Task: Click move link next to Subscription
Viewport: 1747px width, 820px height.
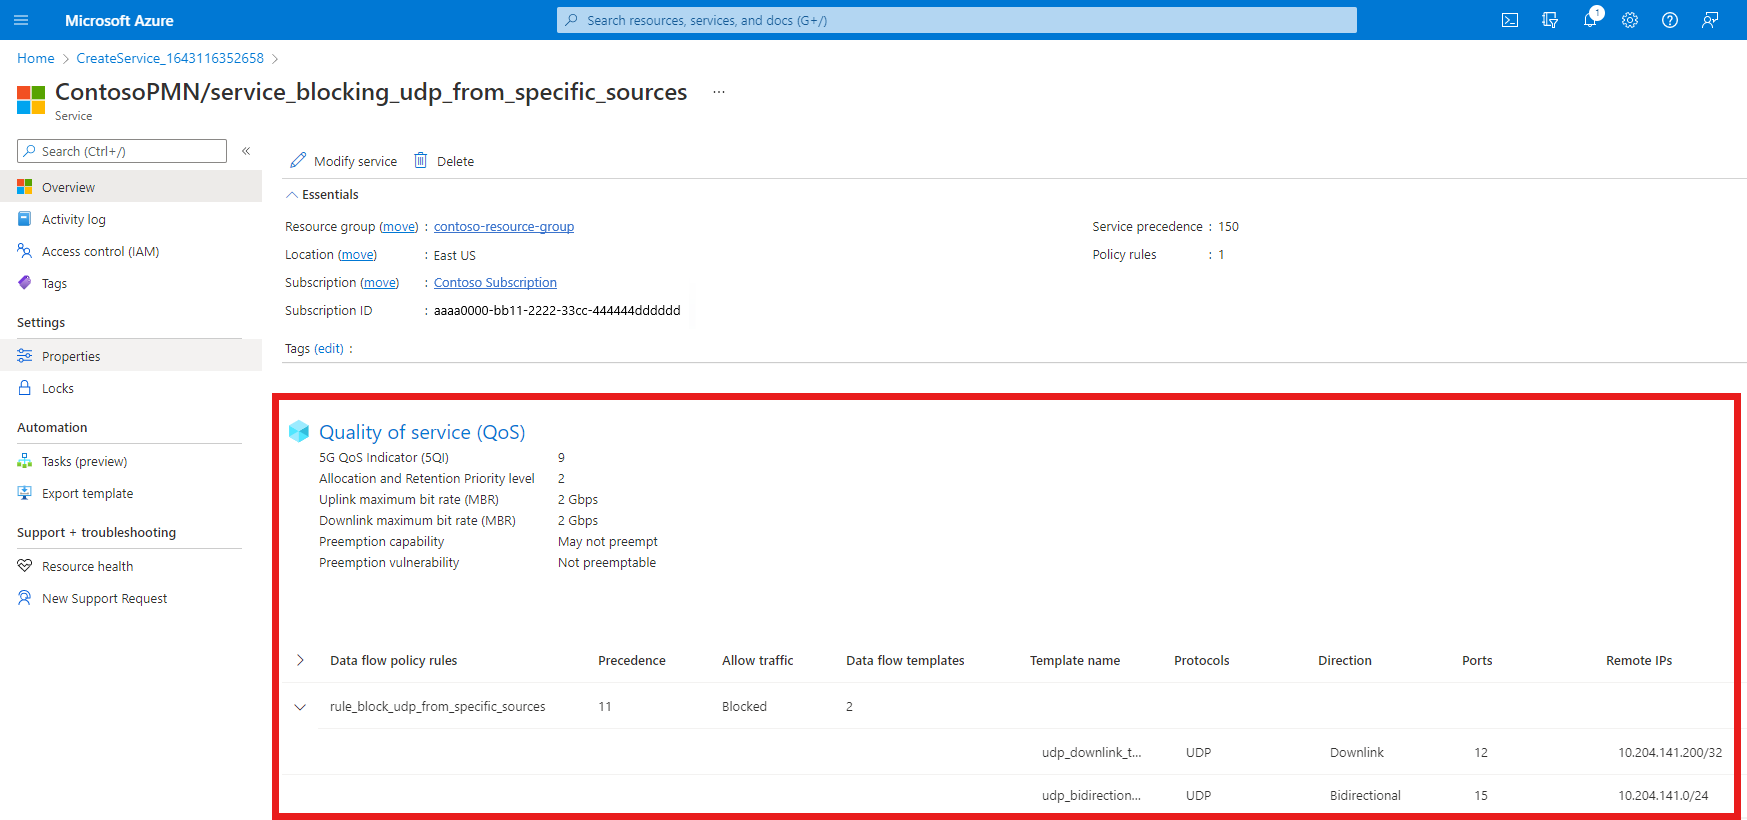Action: (x=380, y=283)
